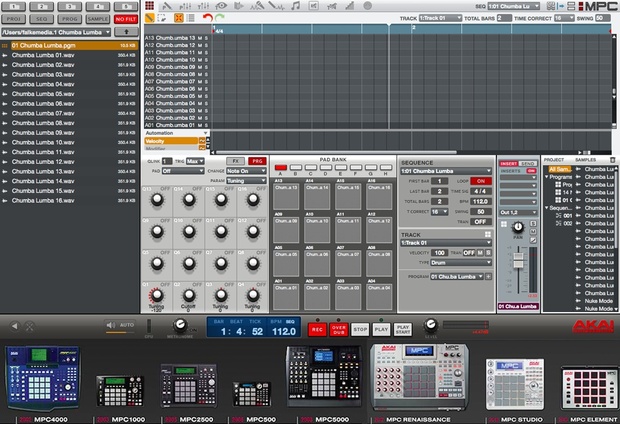Click the automation pencil icon on mixer channel
Screen dimensions: 620x424
tap(533, 240)
